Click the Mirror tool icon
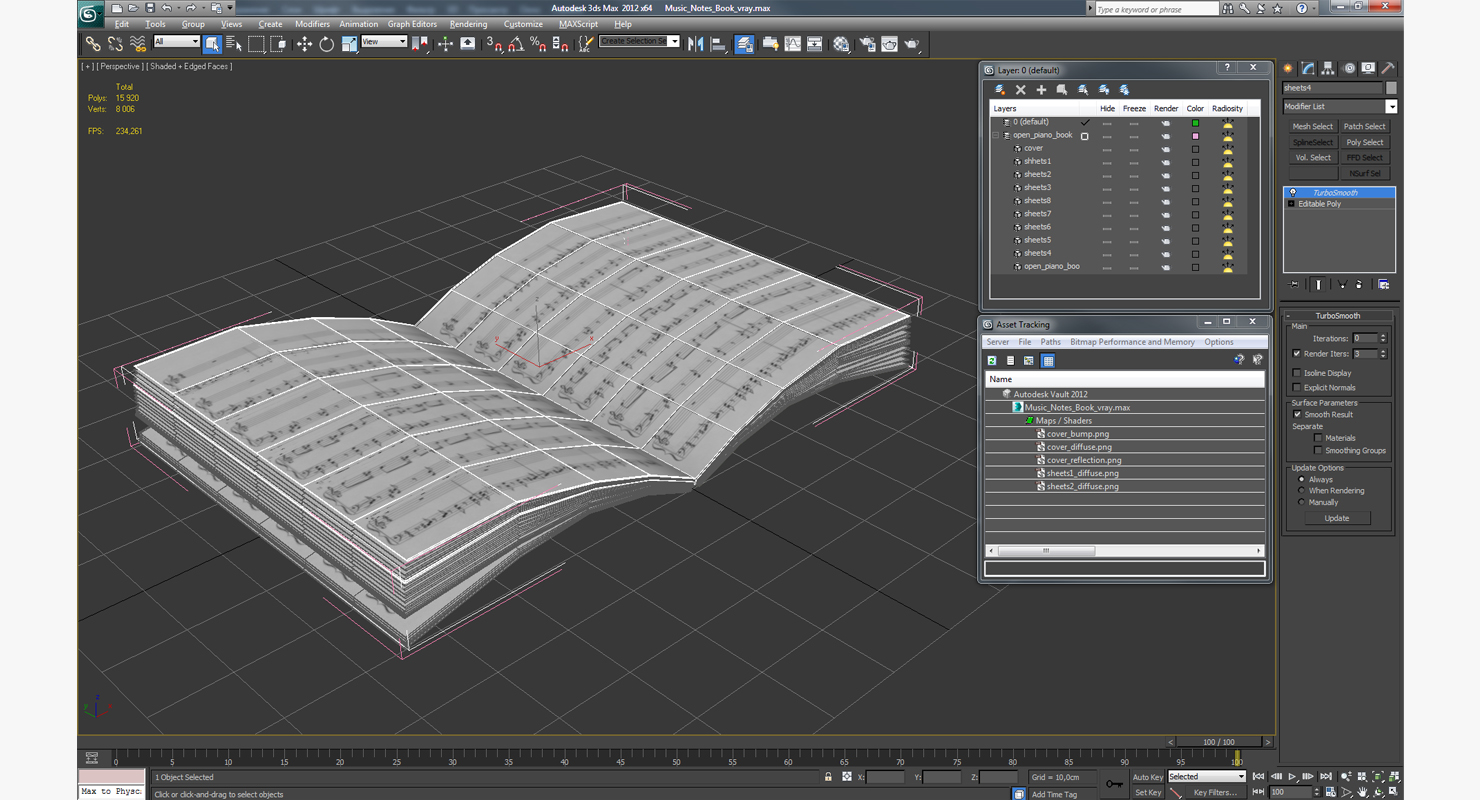Image resolution: width=1480 pixels, height=800 pixels. pyautogui.click(x=696, y=44)
